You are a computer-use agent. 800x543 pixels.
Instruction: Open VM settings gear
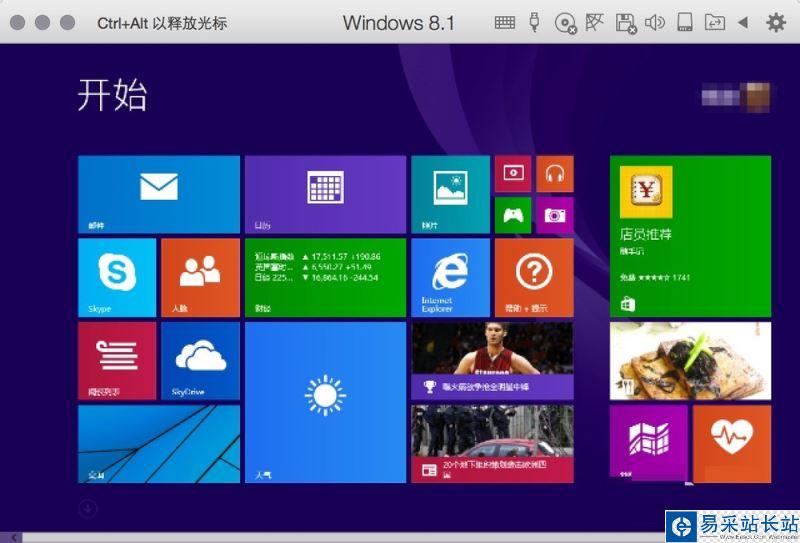tap(776, 22)
